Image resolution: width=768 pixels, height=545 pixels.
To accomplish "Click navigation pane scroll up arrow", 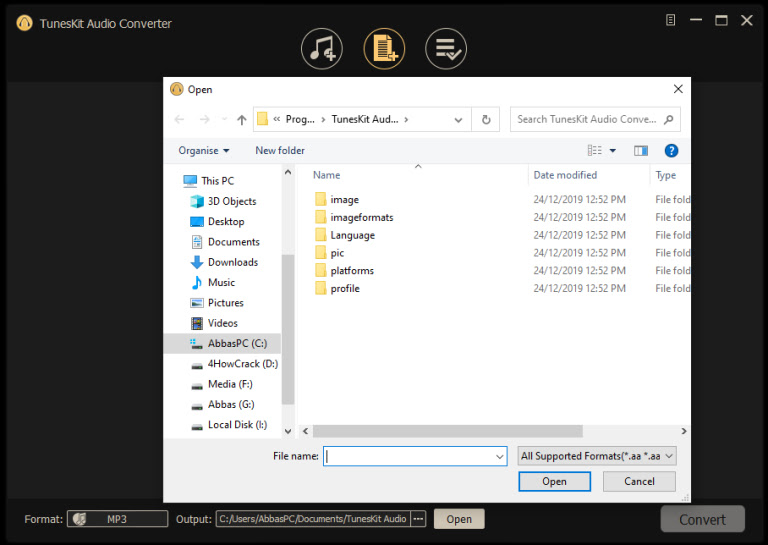I will 288,172.
